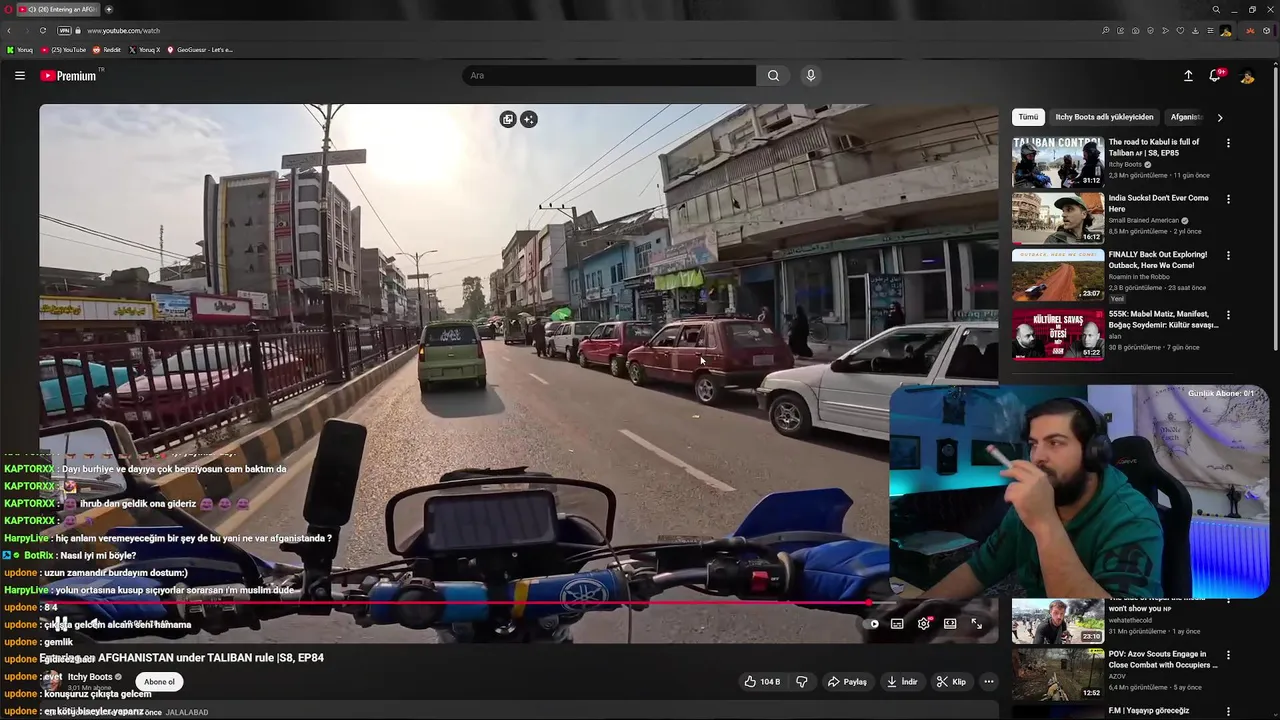Select the Itchy Boots adlı yükleyiciden chip
Viewport: 1280px width, 720px height.
1104,117
